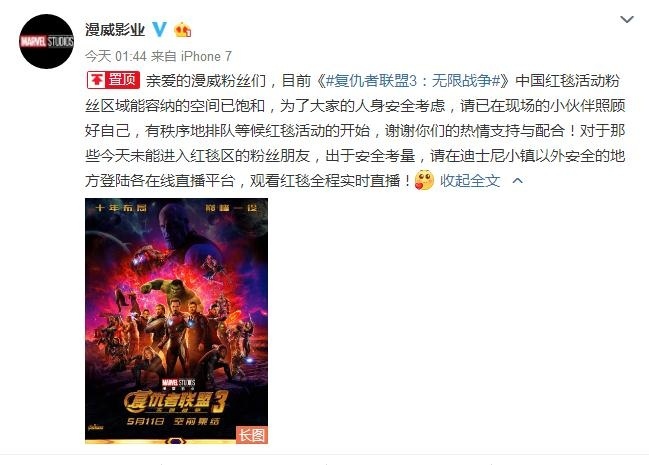Image resolution: width=649 pixels, height=465 pixels.
Task: Click the iPhone 7 source link
Action: pyautogui.click(x=206, y=56)
